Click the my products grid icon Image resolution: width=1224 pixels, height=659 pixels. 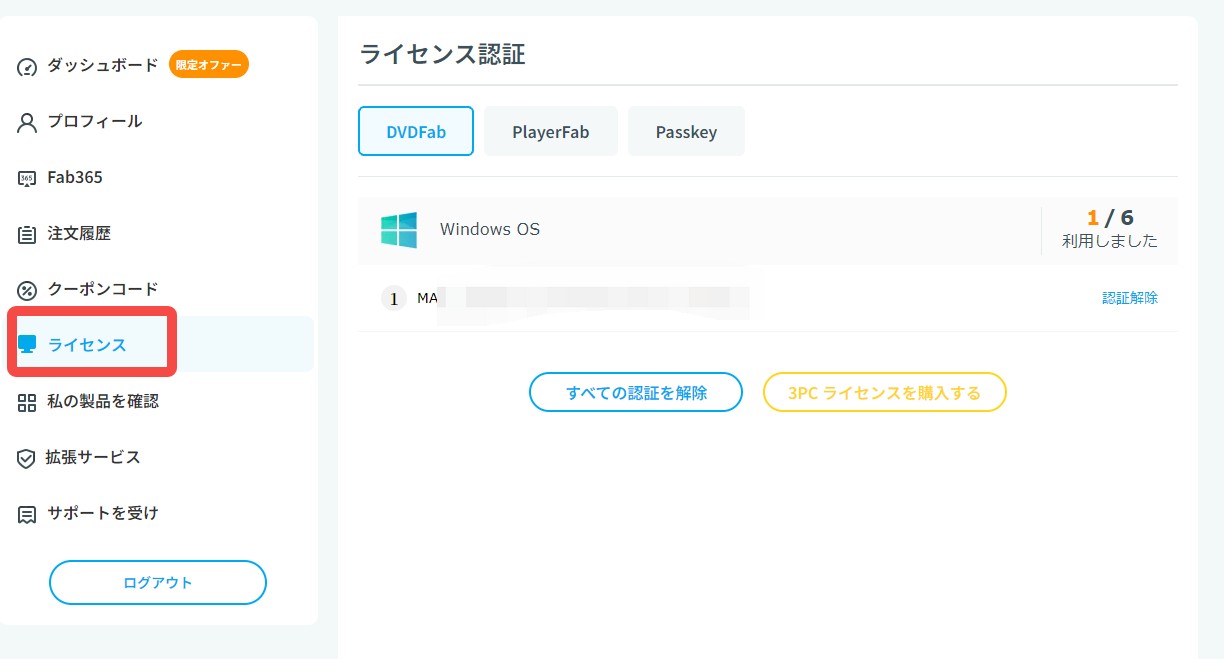pos(27,402)
